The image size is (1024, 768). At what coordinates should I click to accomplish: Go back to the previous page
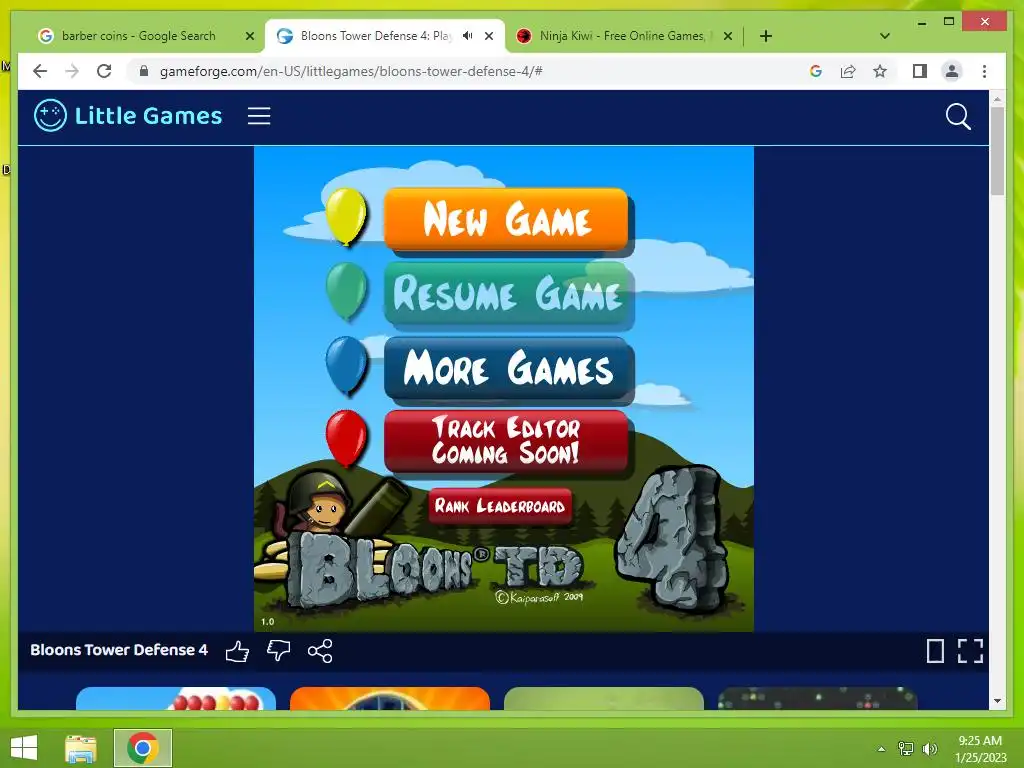tap(40, 71)
